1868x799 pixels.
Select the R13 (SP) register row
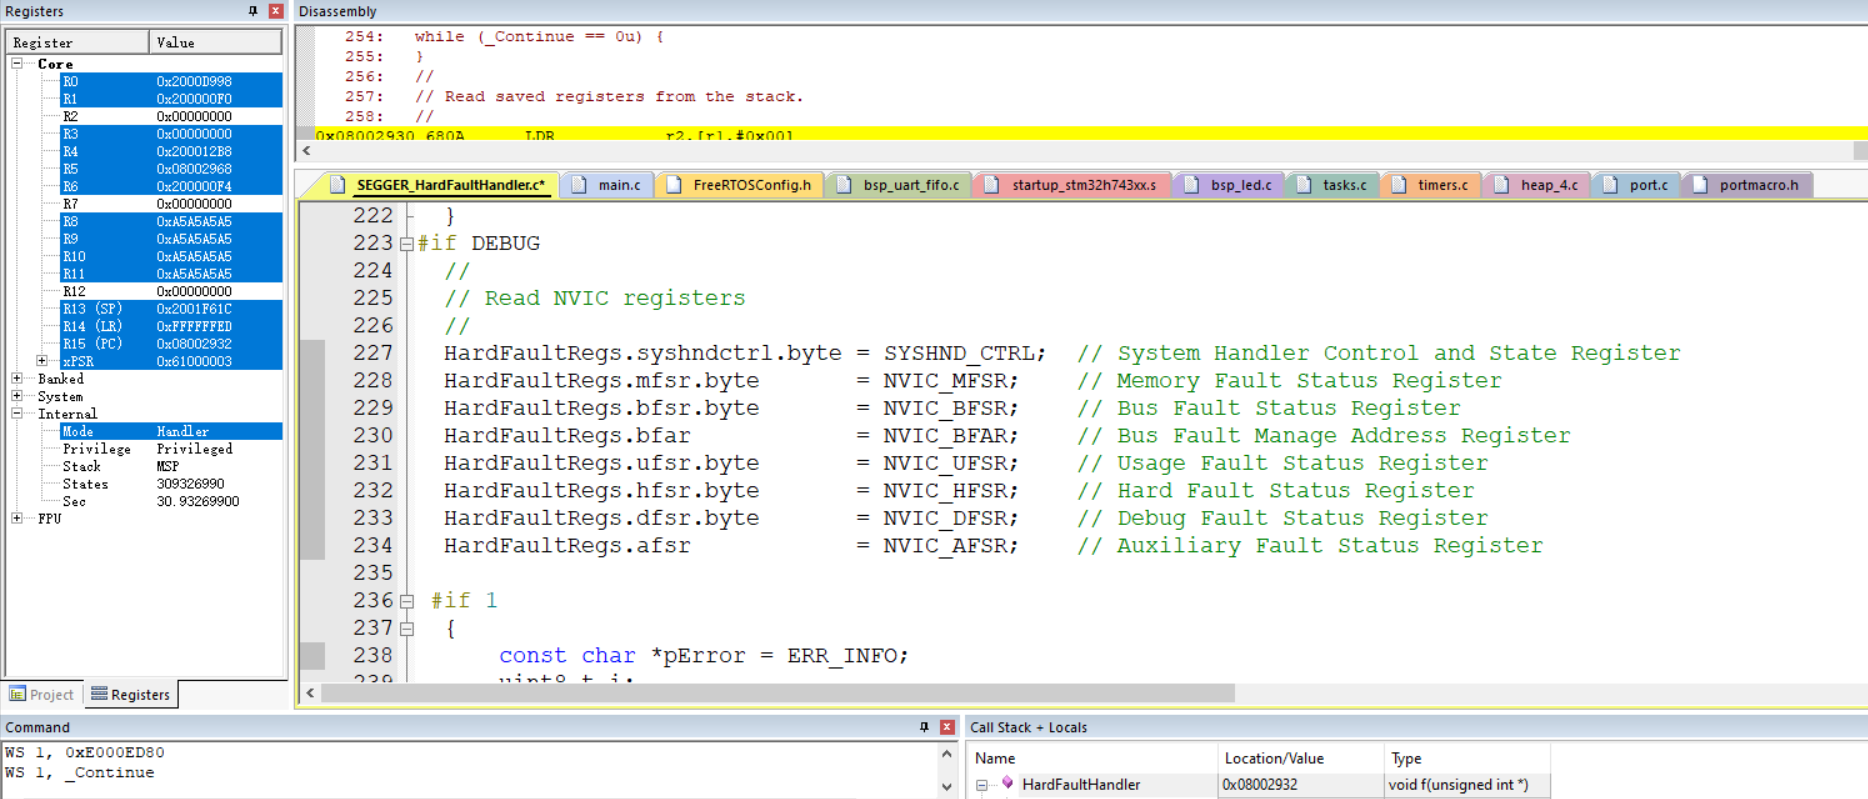pos(171,309)
